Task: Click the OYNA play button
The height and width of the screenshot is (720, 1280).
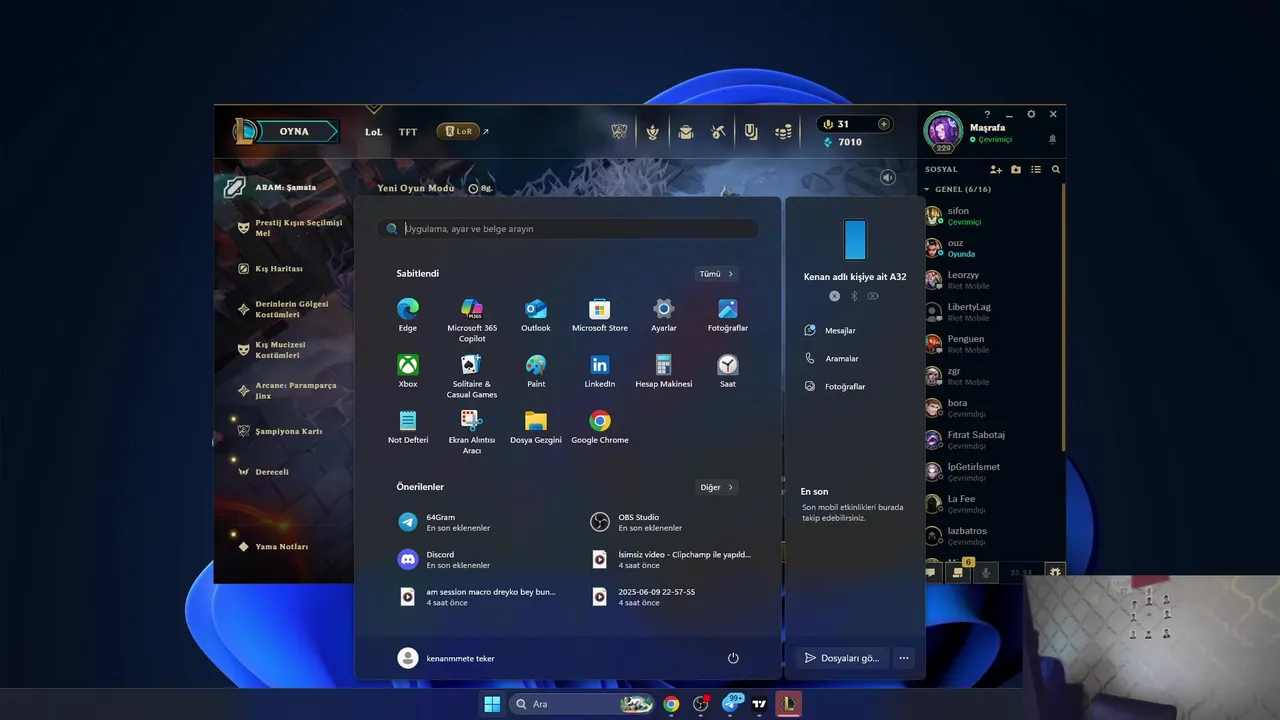Action: [x=294, y=132]
